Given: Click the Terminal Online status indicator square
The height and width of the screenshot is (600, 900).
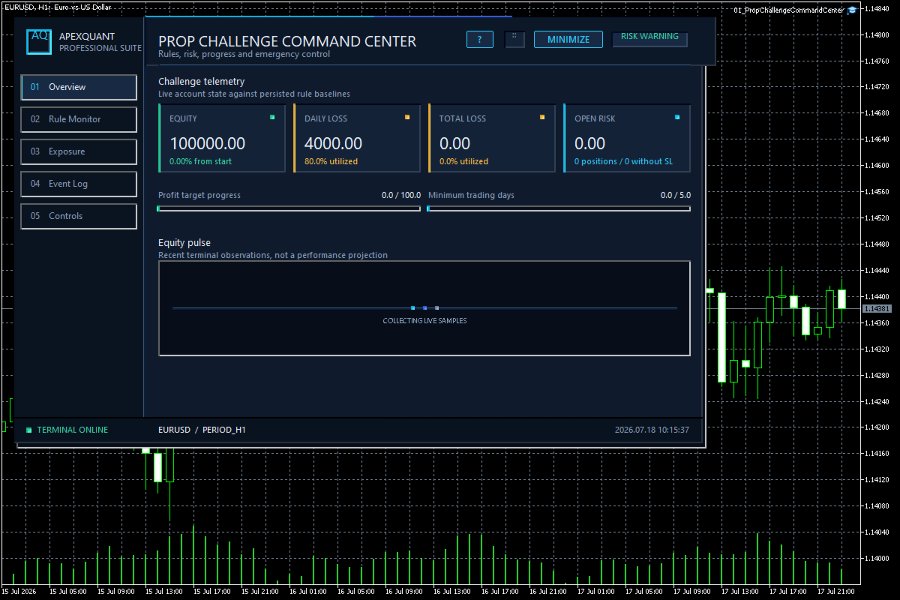Looking at the screenshot, I should [x=29, y=430].
